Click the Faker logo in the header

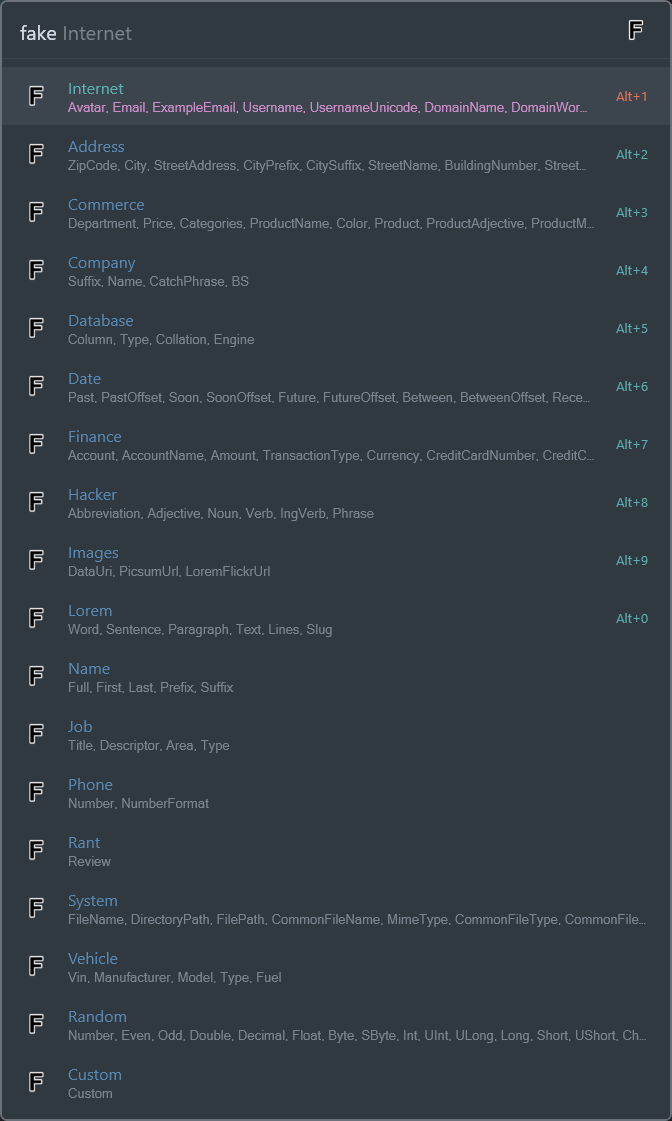635,31
